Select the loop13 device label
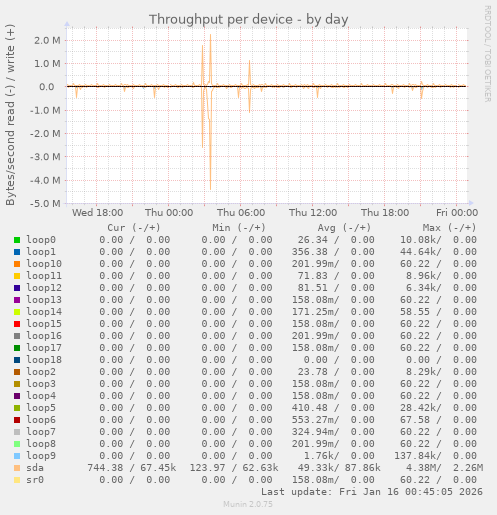 coord(44,300)
